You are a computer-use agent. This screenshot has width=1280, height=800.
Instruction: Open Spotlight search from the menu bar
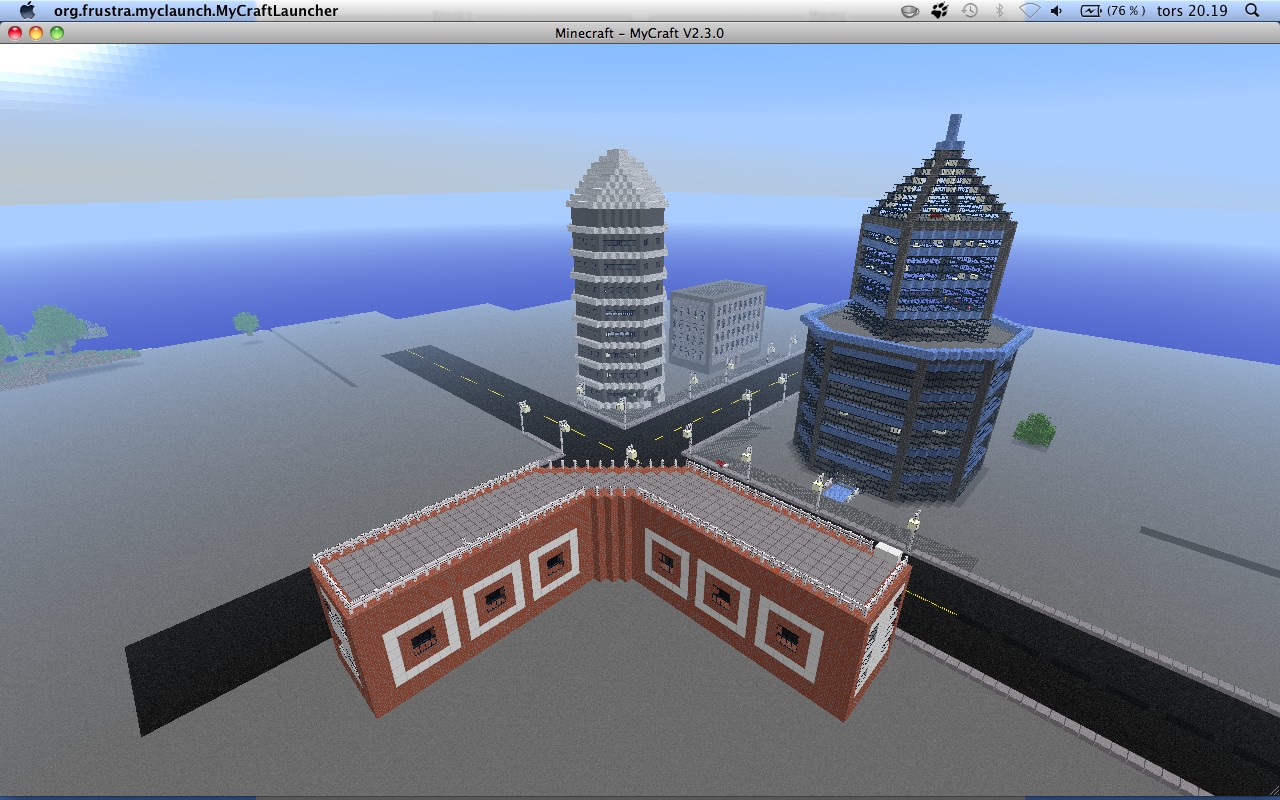pos(1252,10)
